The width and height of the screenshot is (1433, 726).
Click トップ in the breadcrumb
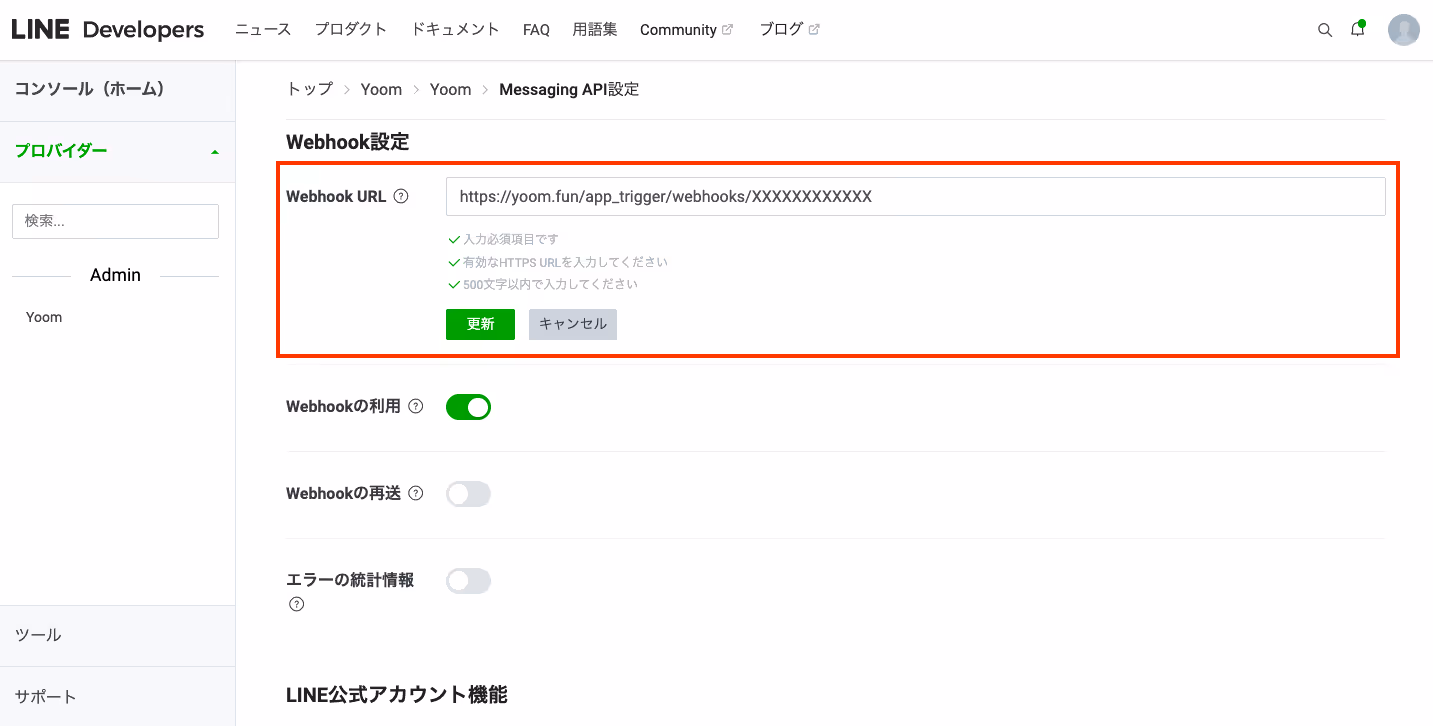click(309, 89)
